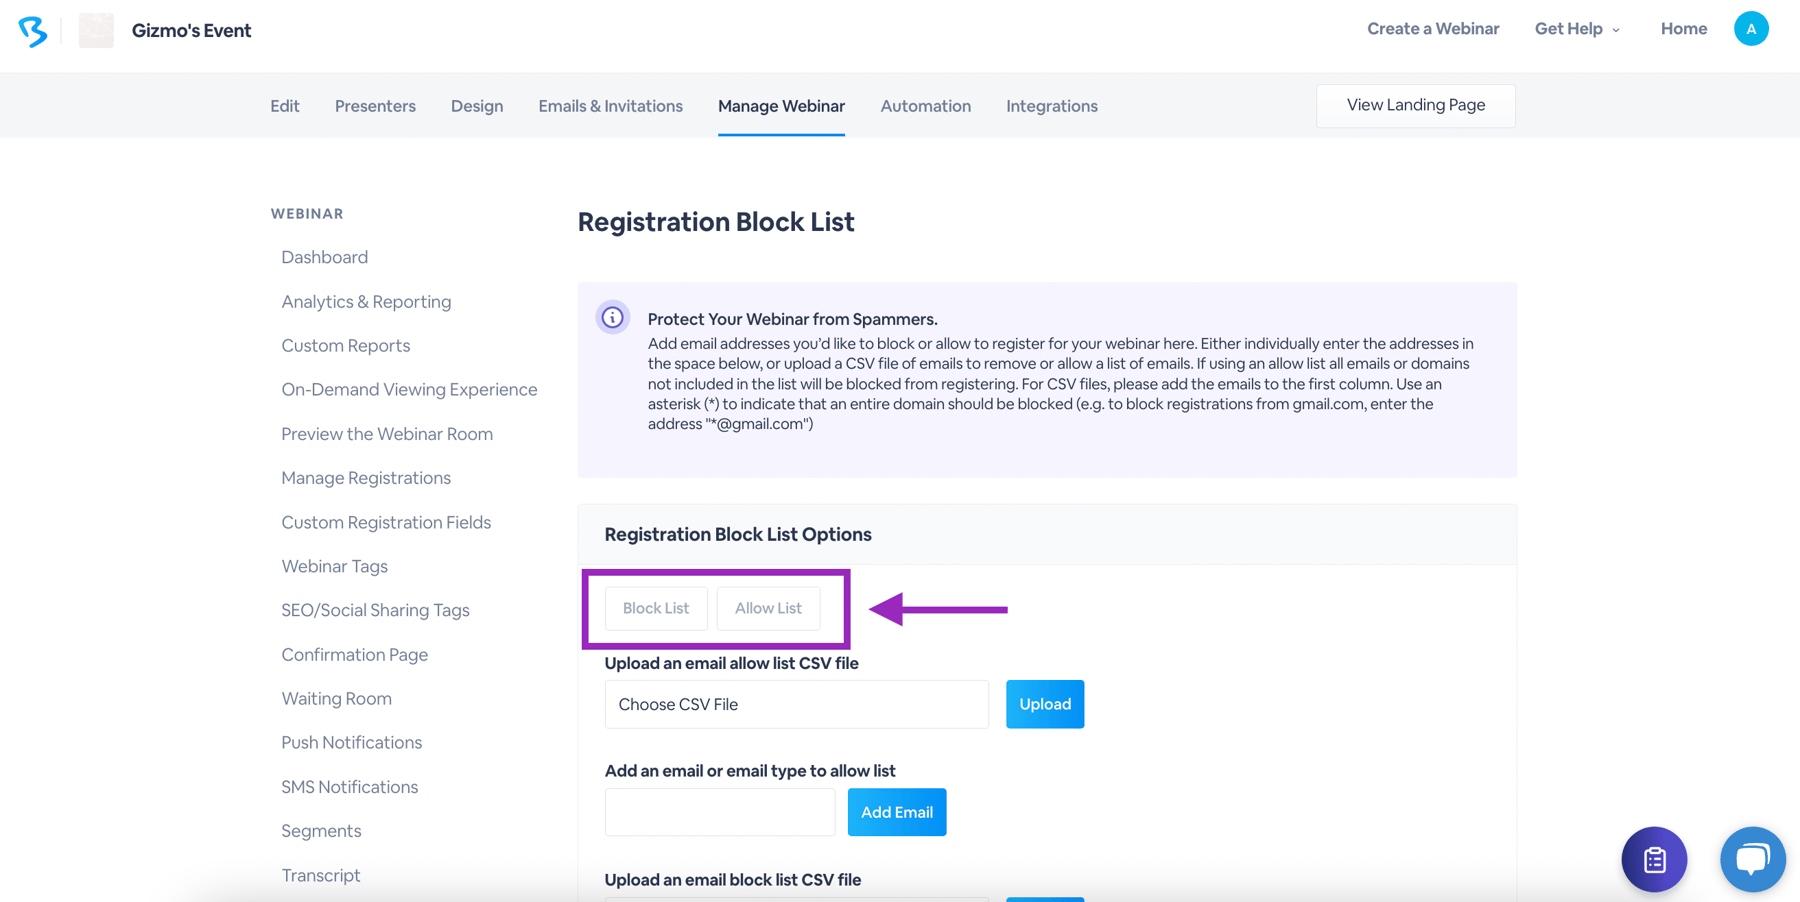The height and width of the screenshot is (902, 1800).
Task: Click the Choose CSV File field
Action: [795, 703]
